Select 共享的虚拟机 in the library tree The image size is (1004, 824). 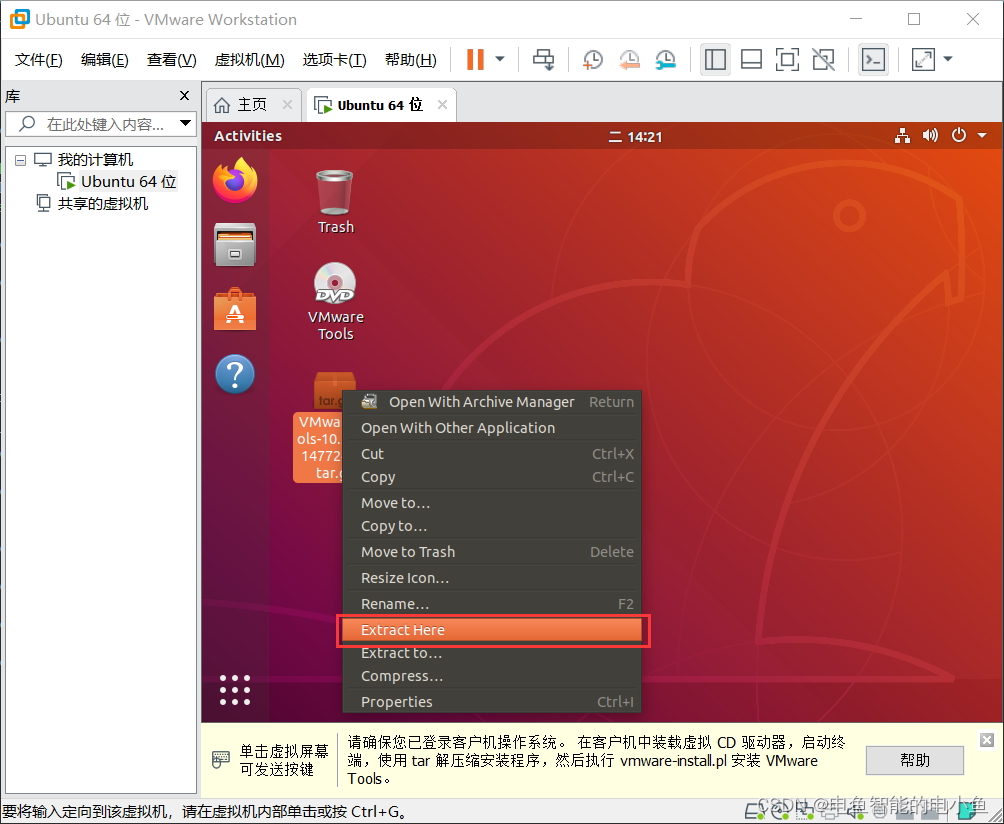coord(102,204)
